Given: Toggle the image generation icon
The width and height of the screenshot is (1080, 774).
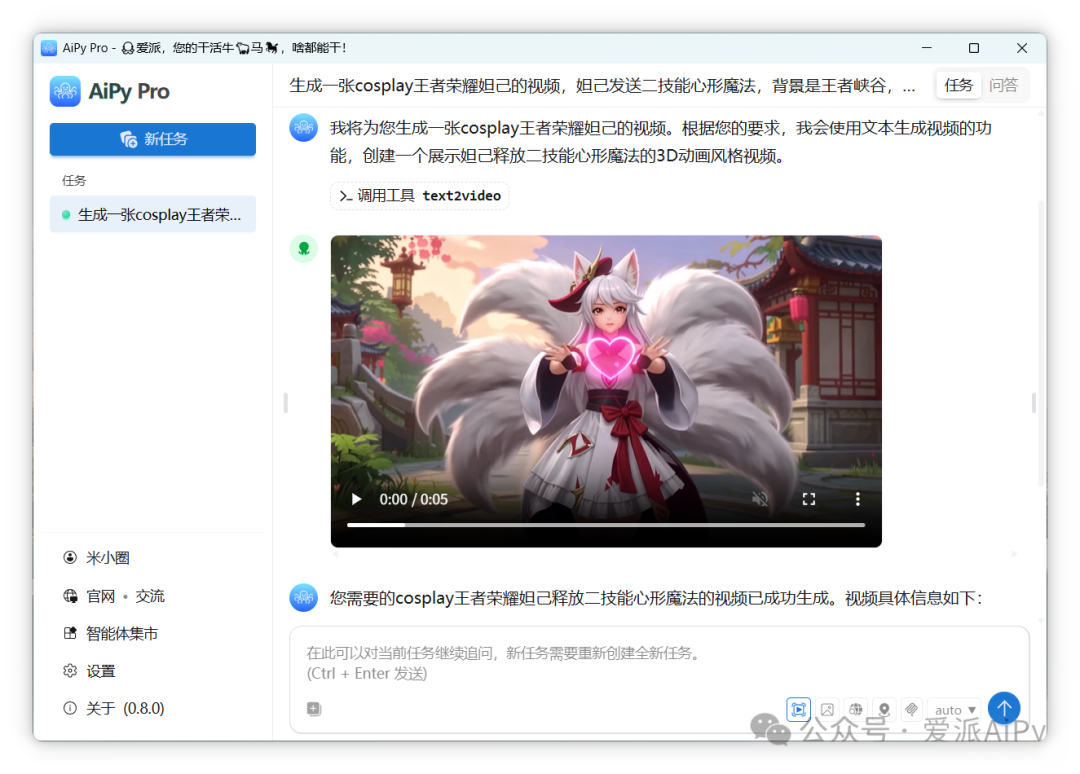Looking at the screenshot, I should point(827,709).
